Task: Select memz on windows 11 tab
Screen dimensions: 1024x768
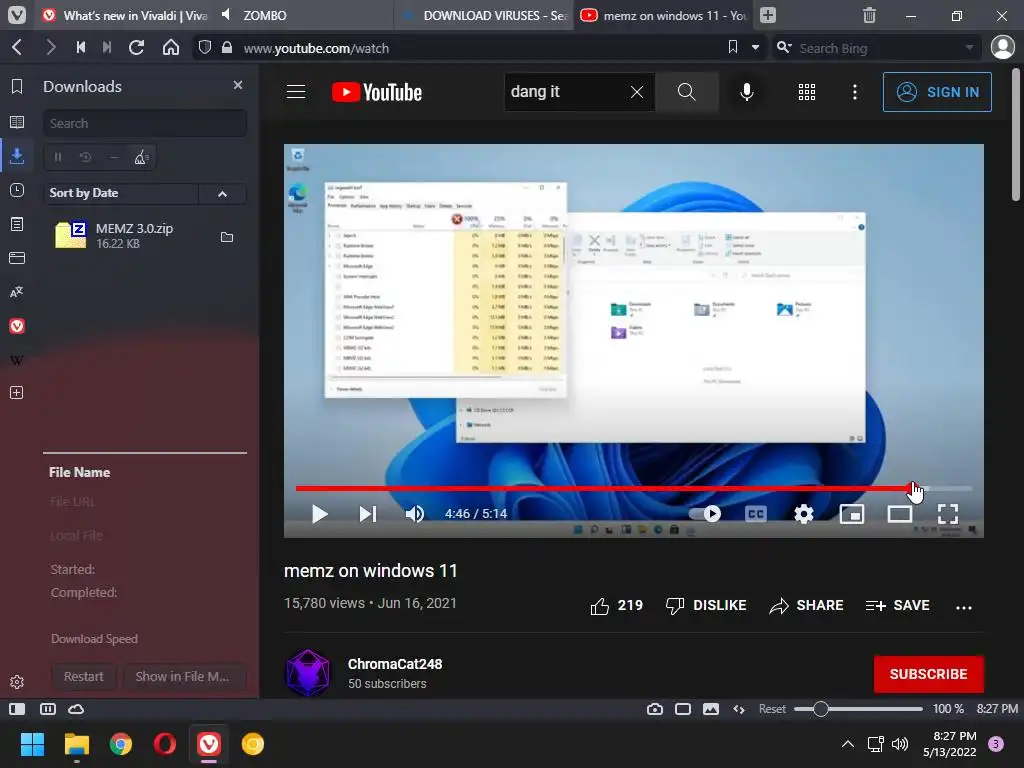Action: 664,15
